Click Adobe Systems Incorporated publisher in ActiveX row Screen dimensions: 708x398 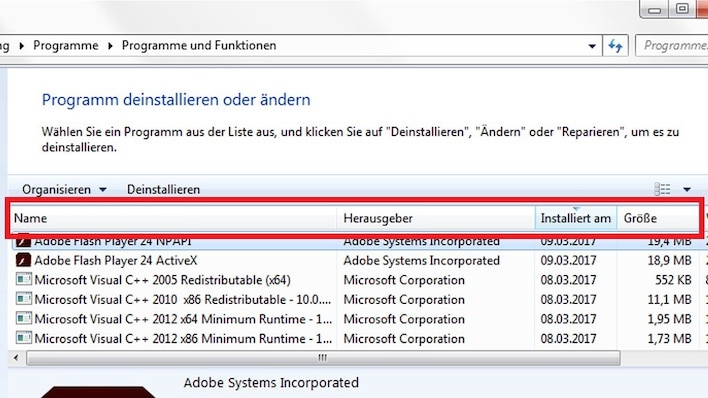(x=421, y=261)
